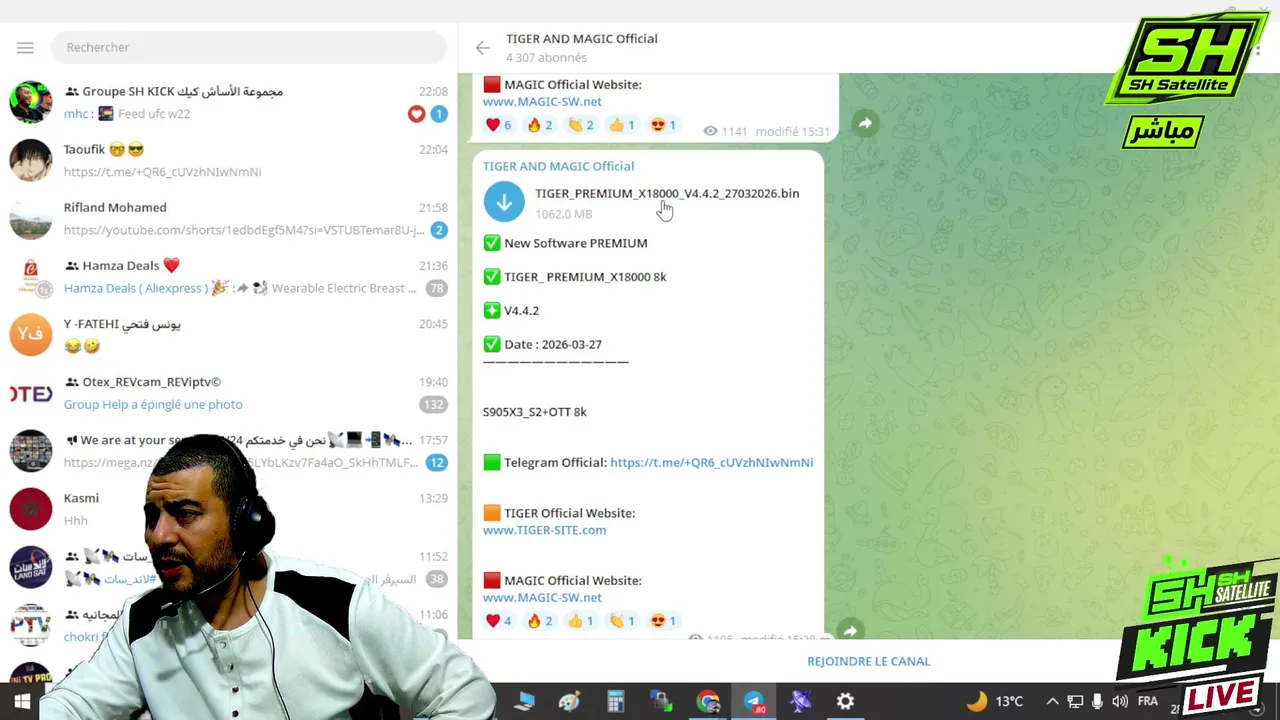Click unread badge 132 on Otex_REVcam
This screenshot has width=1280, height=720.
pos(433,404)
